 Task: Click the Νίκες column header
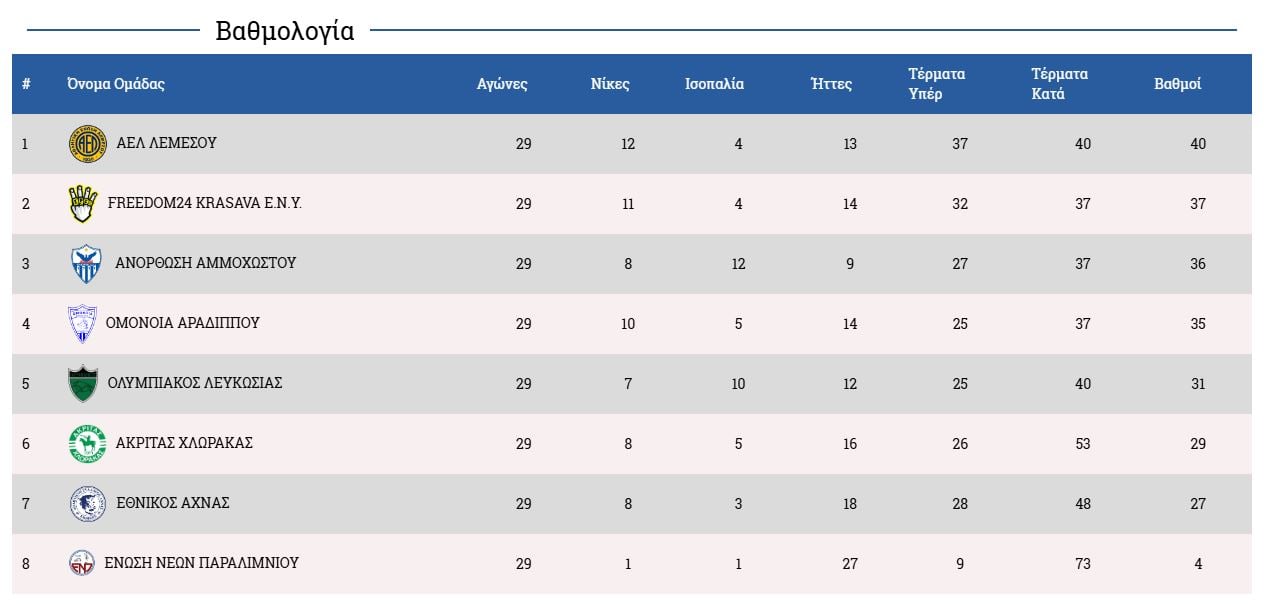click(610, 84)
